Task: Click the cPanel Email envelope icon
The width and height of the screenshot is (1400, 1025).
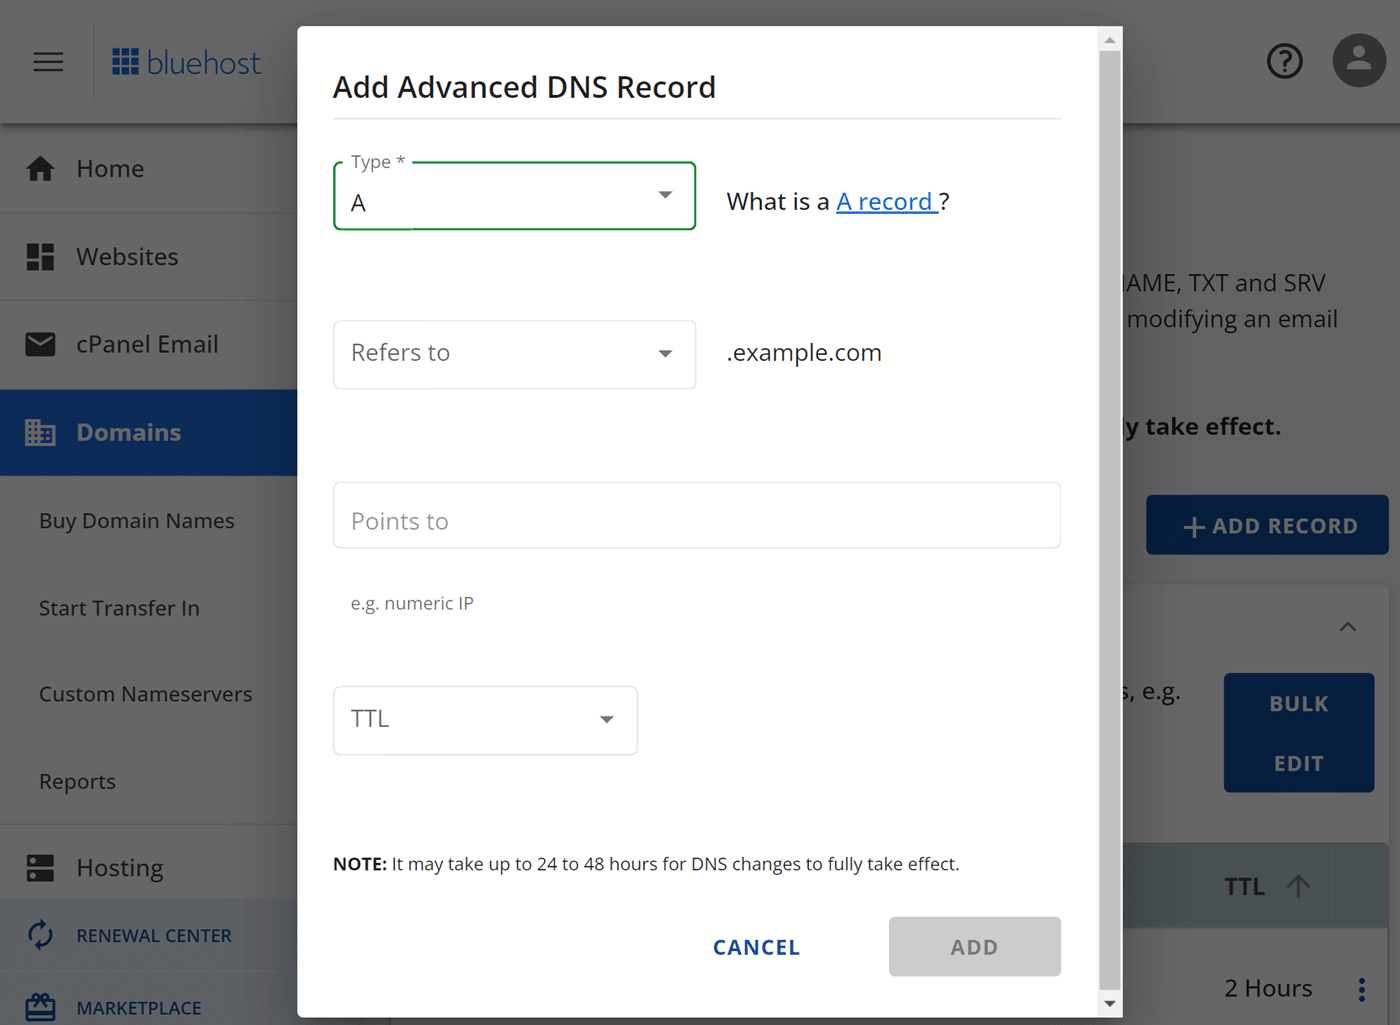Action: [40, 344]
